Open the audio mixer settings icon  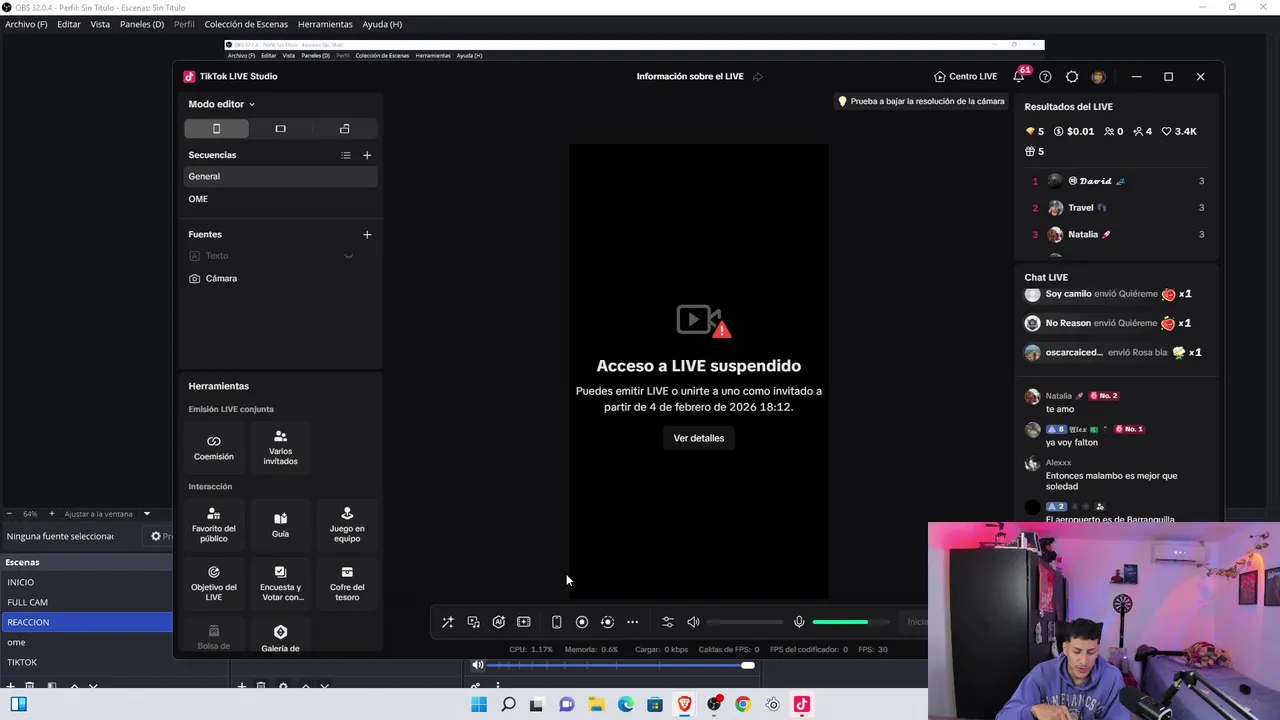tap(668, 622)
